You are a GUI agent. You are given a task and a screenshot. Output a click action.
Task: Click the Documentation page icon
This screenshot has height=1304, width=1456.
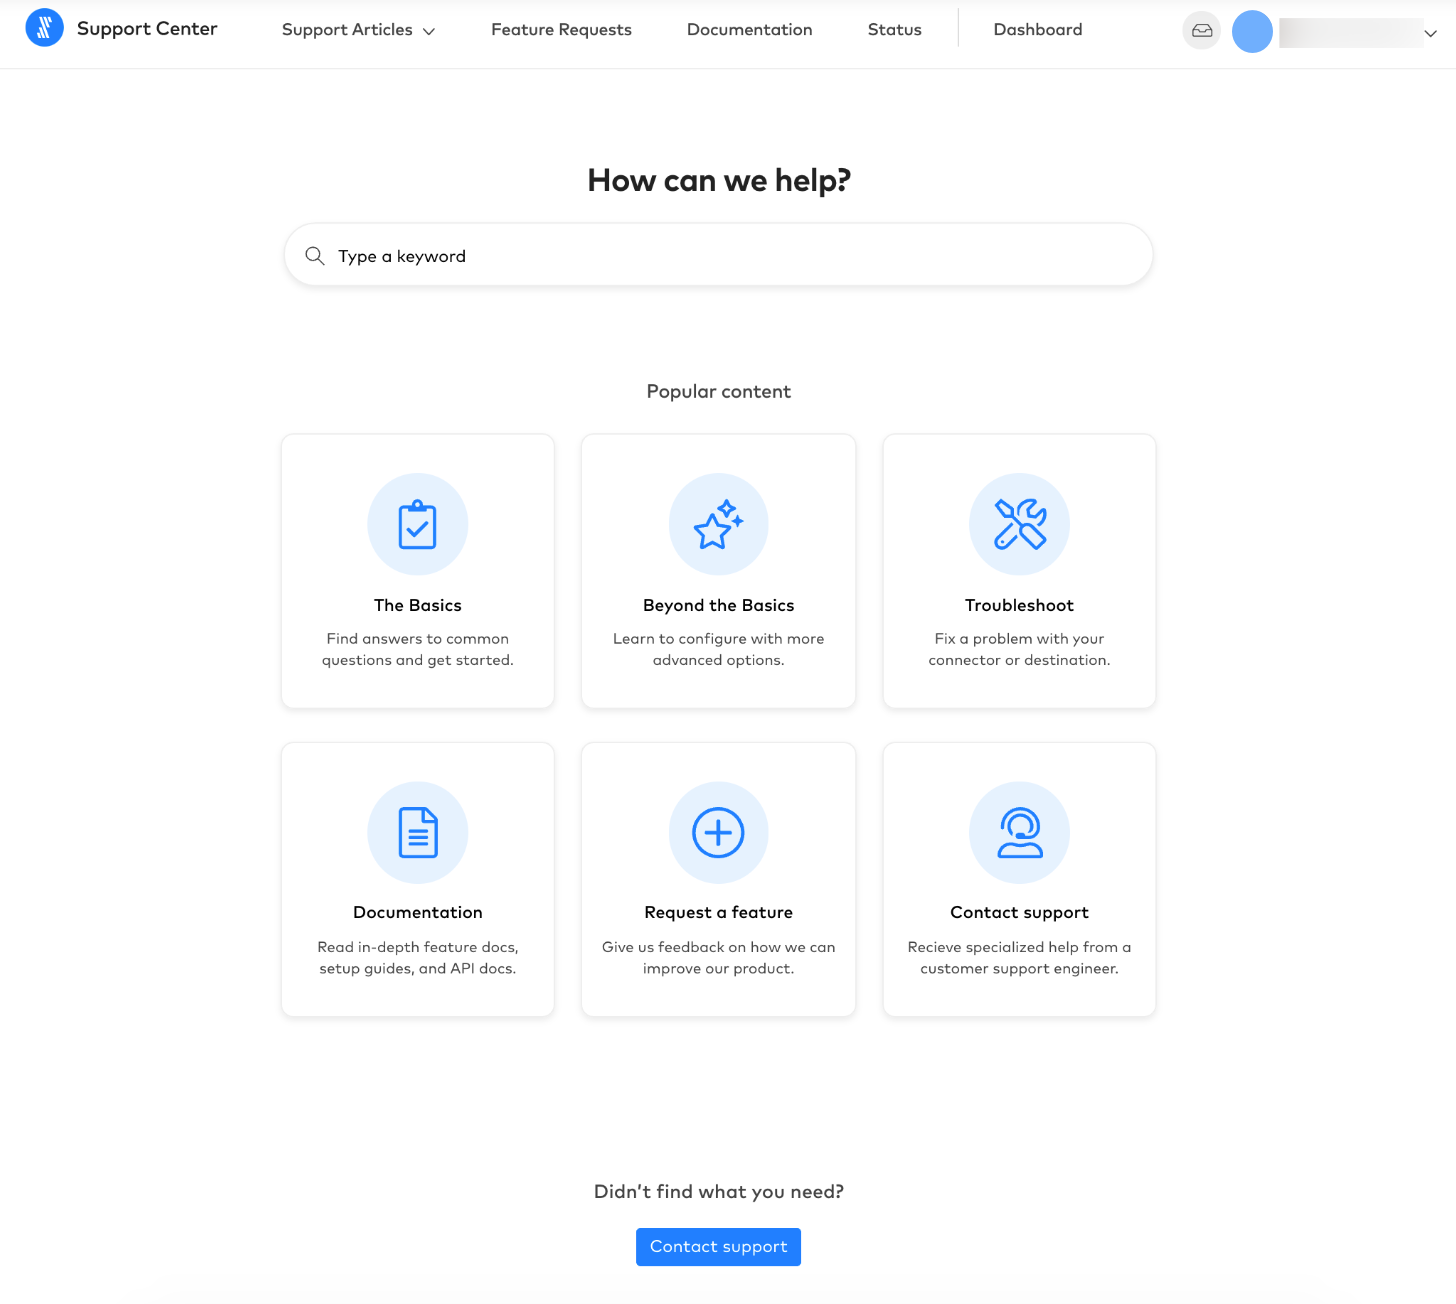(418, 832)
